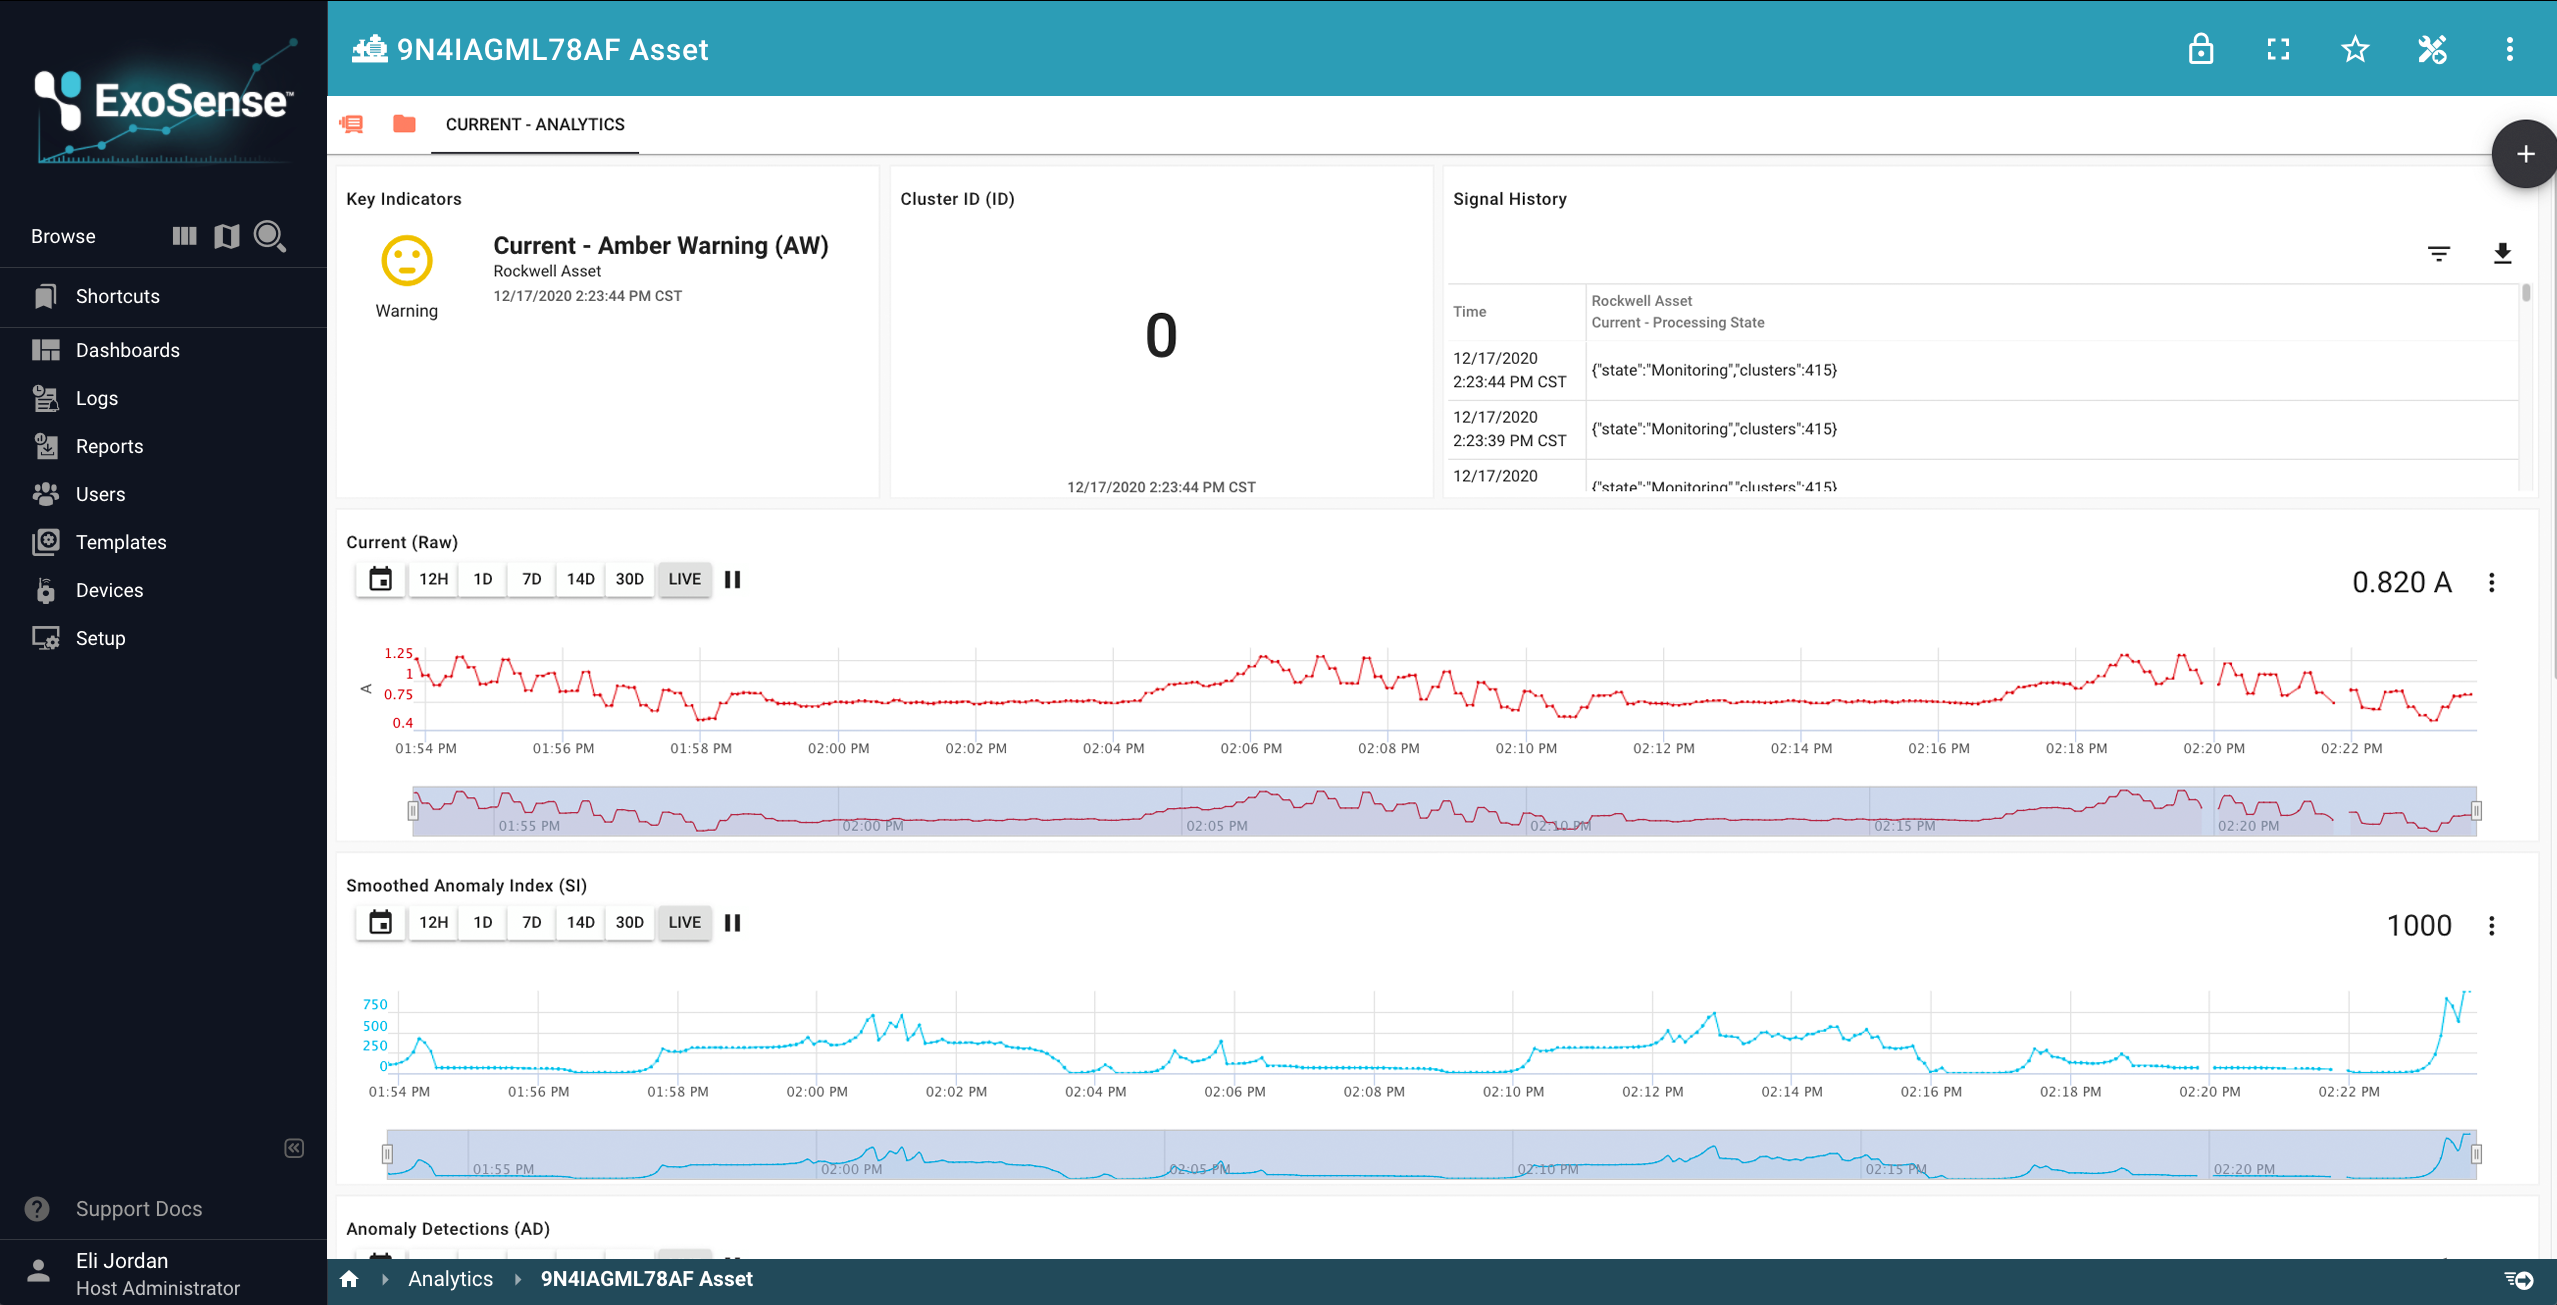This screenshot has width=2557, height=1305.
Task: Open calendar picker for Current (Raw)
Action: point(380,579)
